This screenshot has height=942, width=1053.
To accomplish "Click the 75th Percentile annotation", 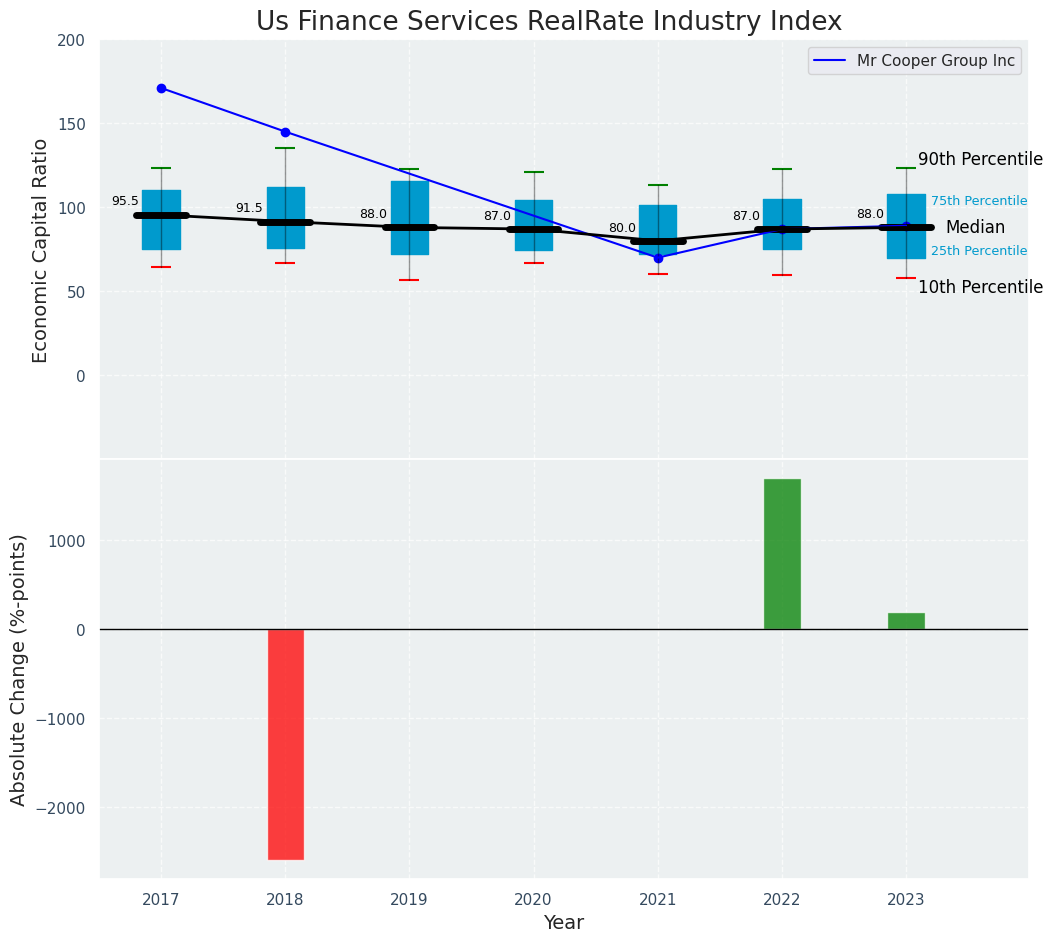I will pos(979,201).
